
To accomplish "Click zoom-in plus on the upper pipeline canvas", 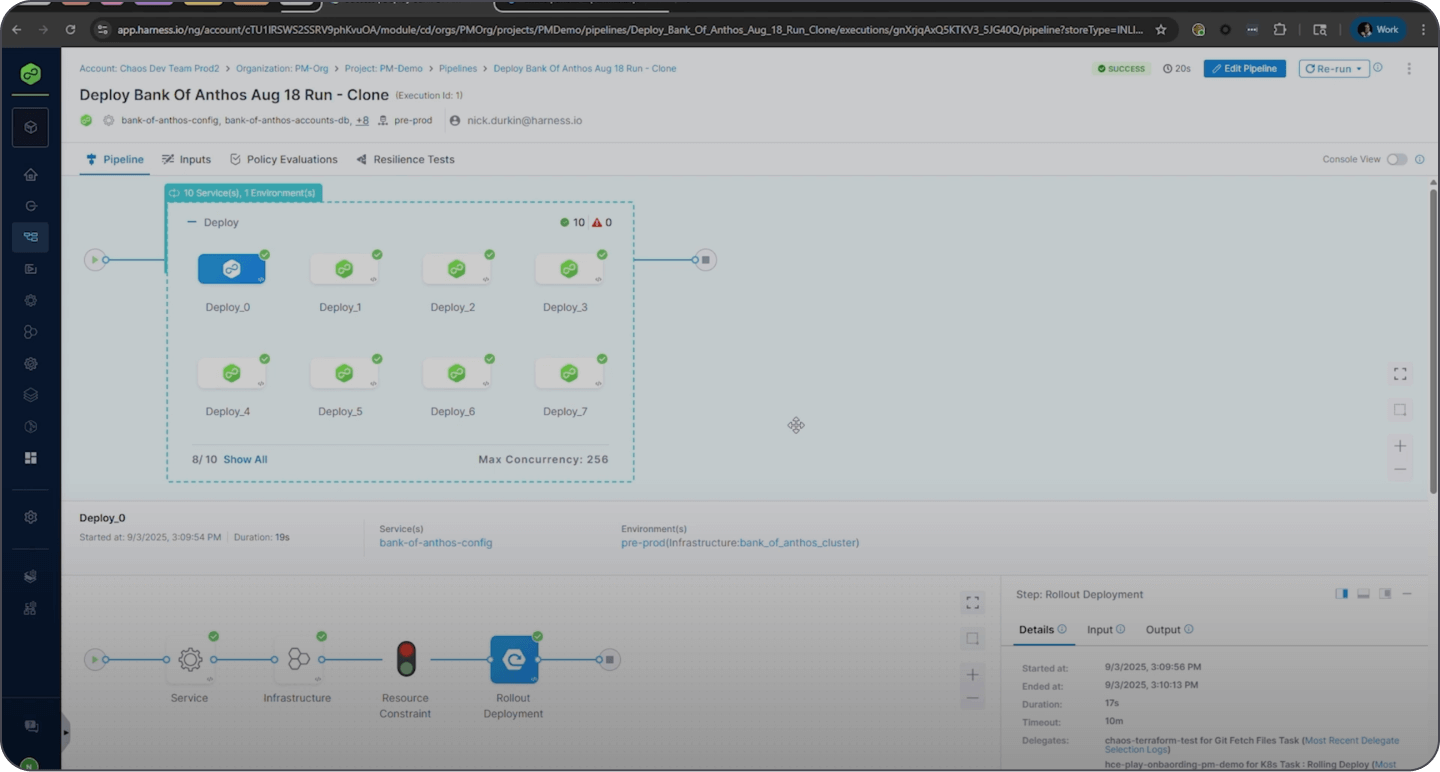I will point(1400,446).
